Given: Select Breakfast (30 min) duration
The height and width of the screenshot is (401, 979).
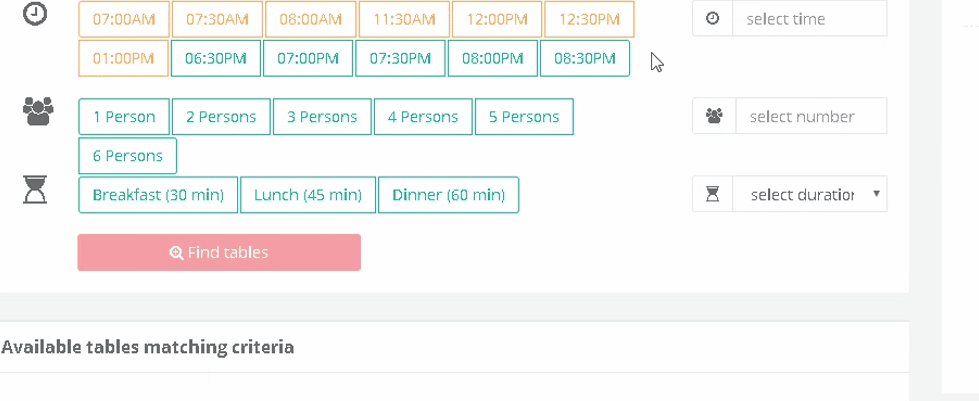Looking at the screenshot, I should tap(158, 195).
